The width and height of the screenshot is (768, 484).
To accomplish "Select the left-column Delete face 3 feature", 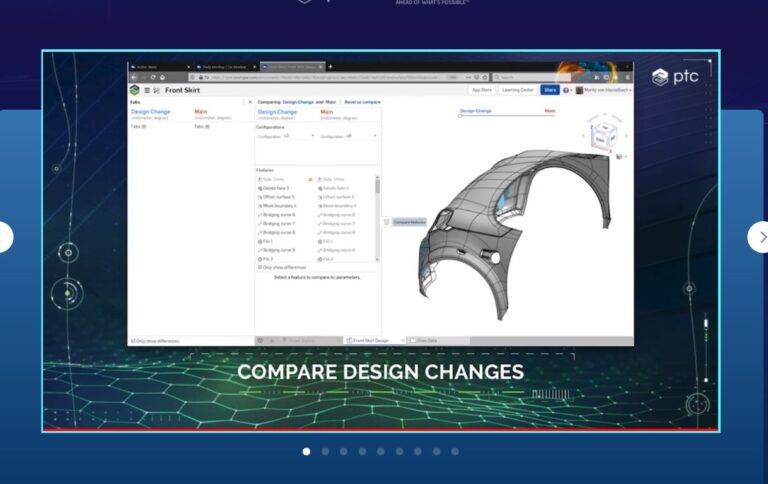I will tap(273, 188).
